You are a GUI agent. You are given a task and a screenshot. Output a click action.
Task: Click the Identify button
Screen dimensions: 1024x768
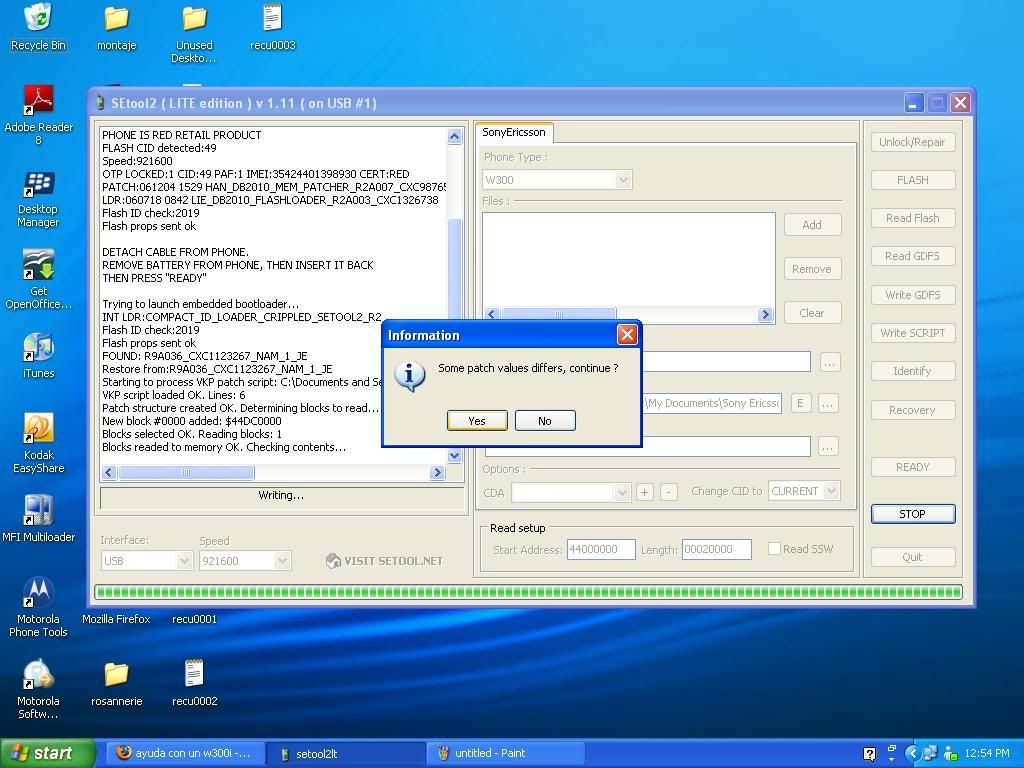coord(912,371)
